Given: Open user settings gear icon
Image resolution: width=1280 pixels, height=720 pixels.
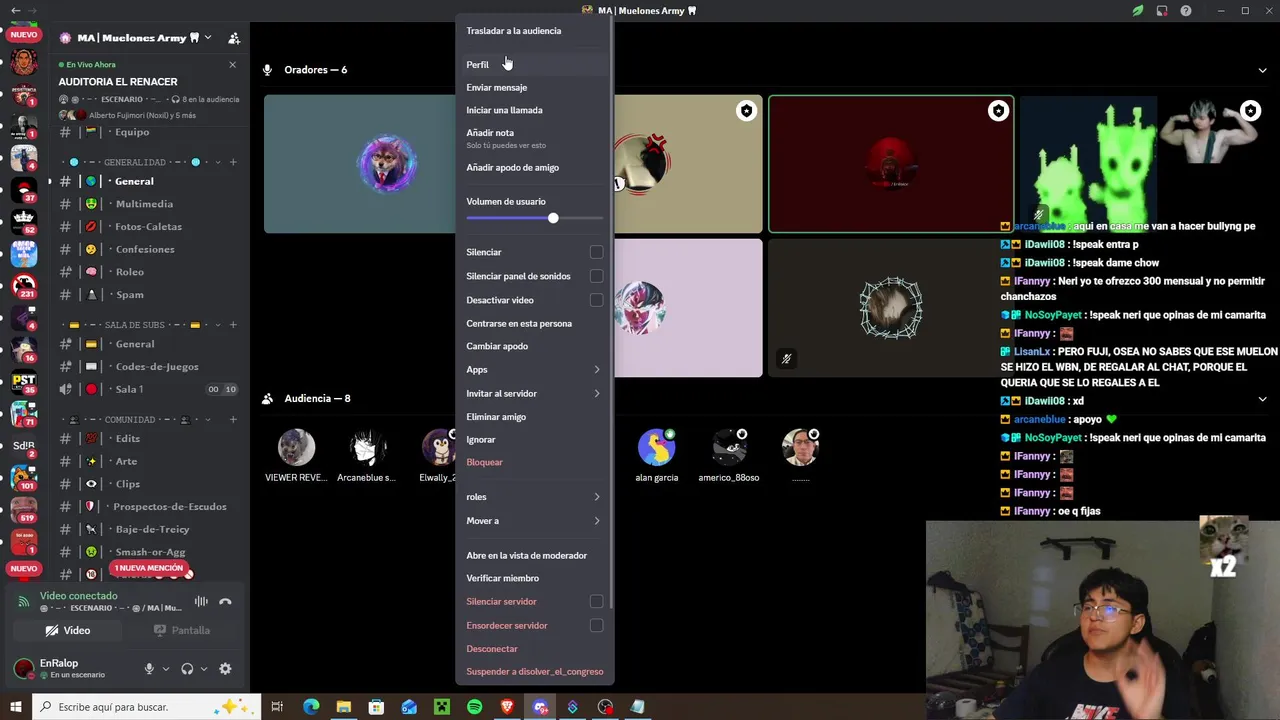Looking at the screenshot, I should tap(225, 669).
